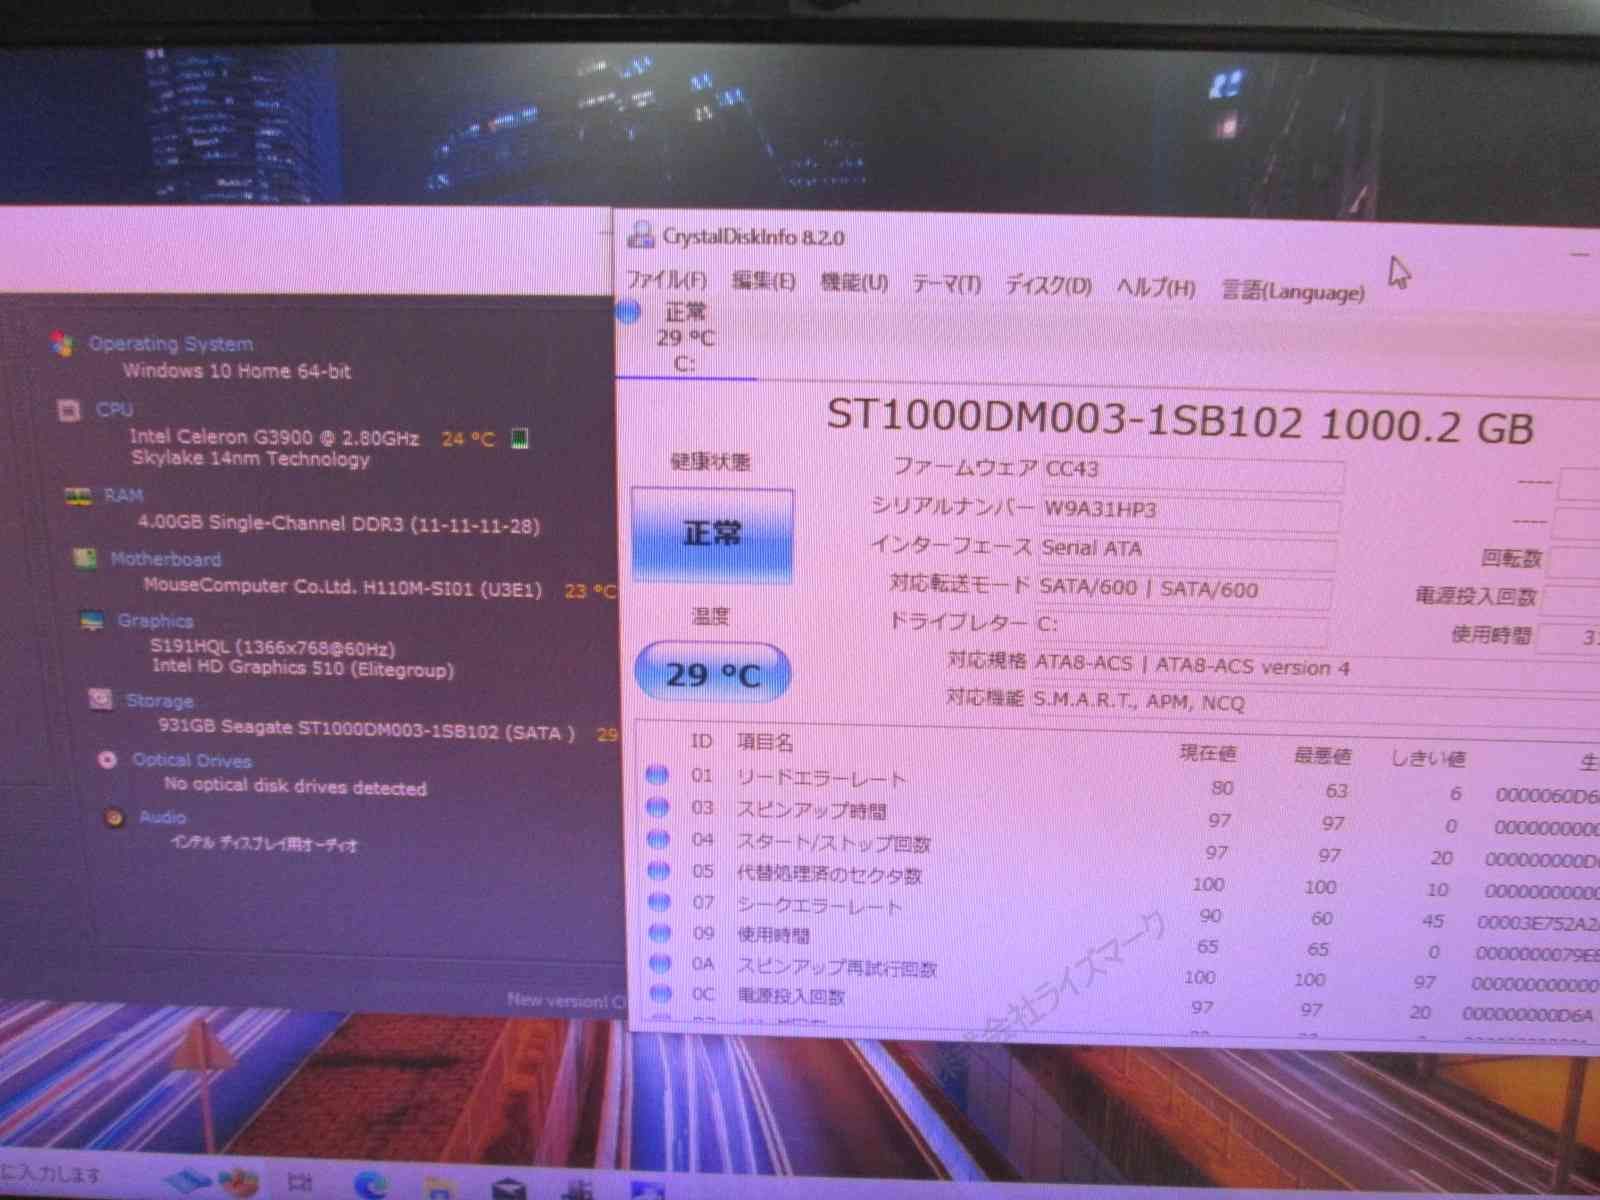The image size is (1600, 1200).
Task: Click status circle for attribute 07 シークエラーレート
Action: click(x=659, y=901)
